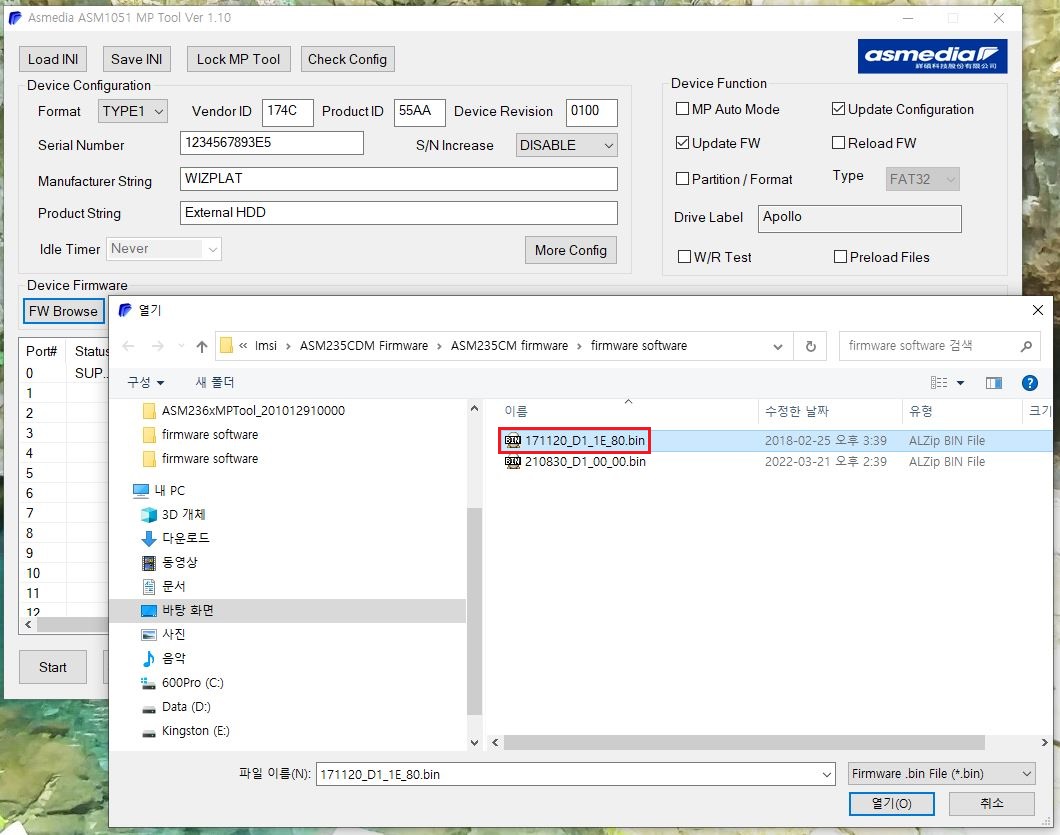This screenshot has height=835, width=1060.
Task: Uncheck the Update FW checkbox
Action: tap(682, 143)
